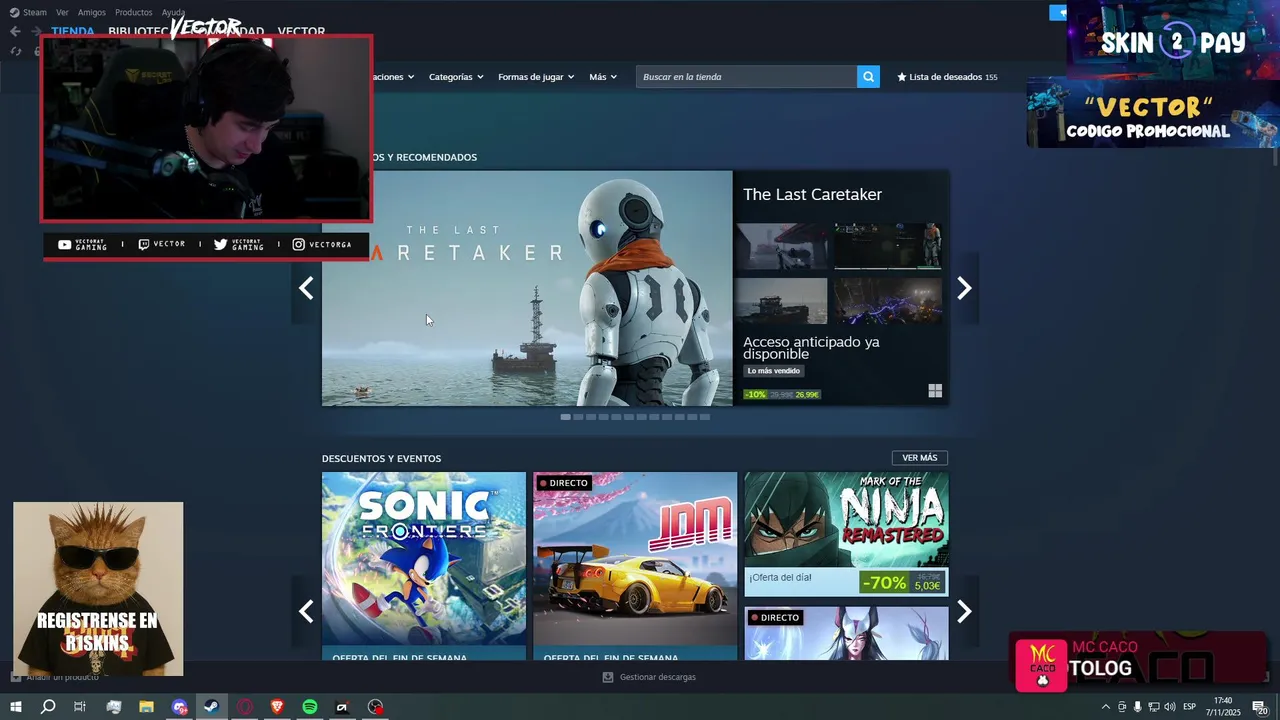View the second Last Caretaker screenshot thumbnail
The height and width of the screenshot is (720, 1280).
[888, 246]
